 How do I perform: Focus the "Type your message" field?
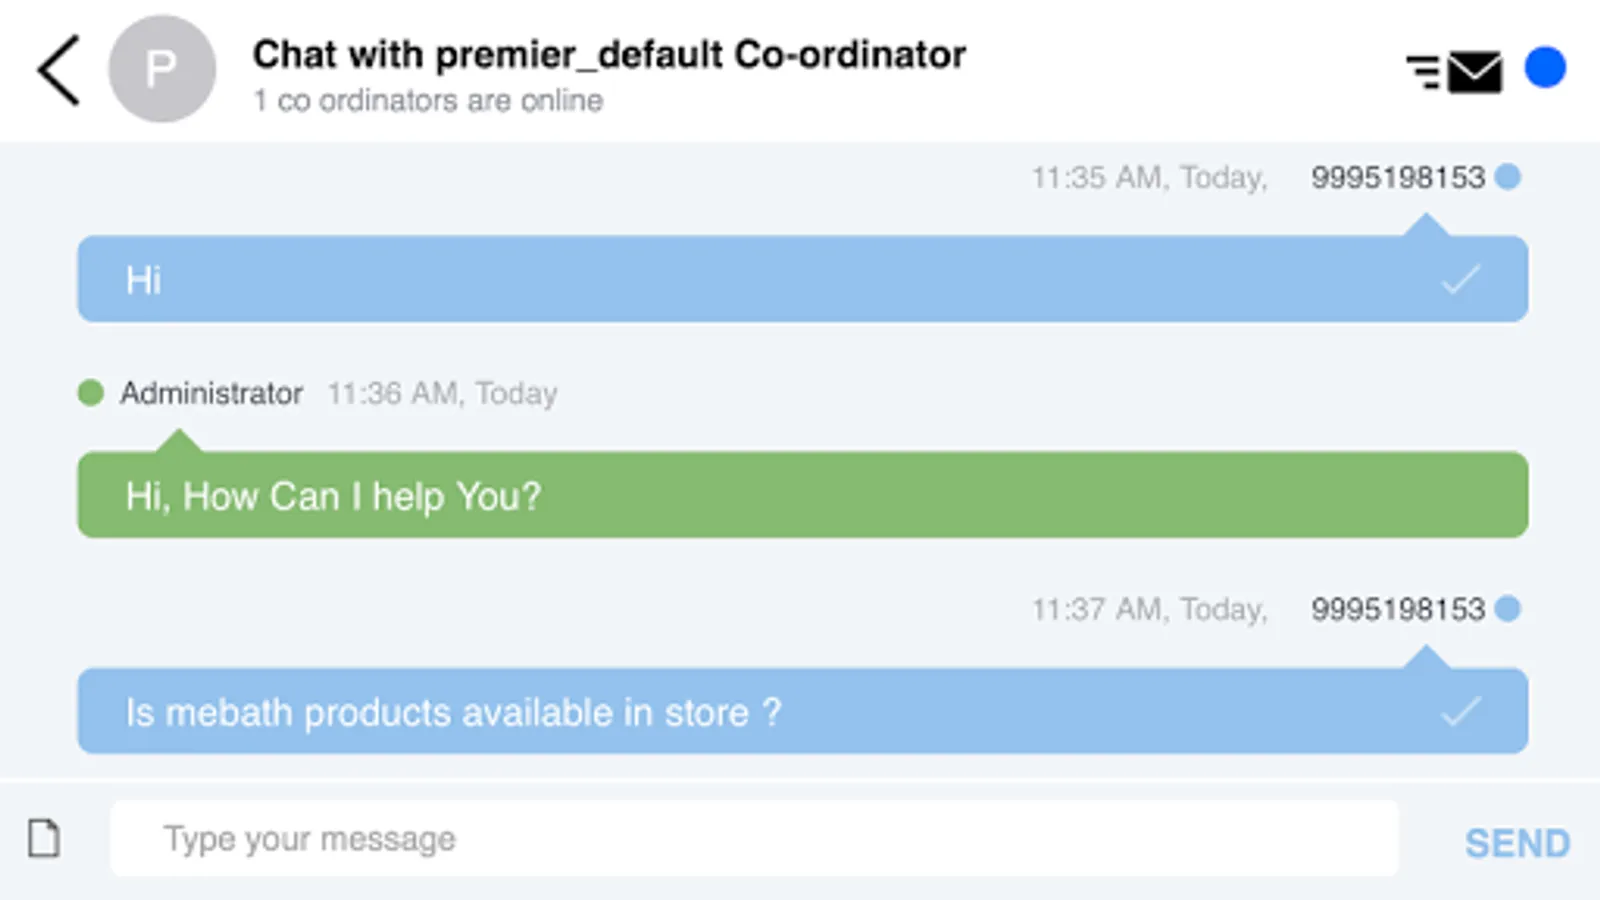pos(754,838)
